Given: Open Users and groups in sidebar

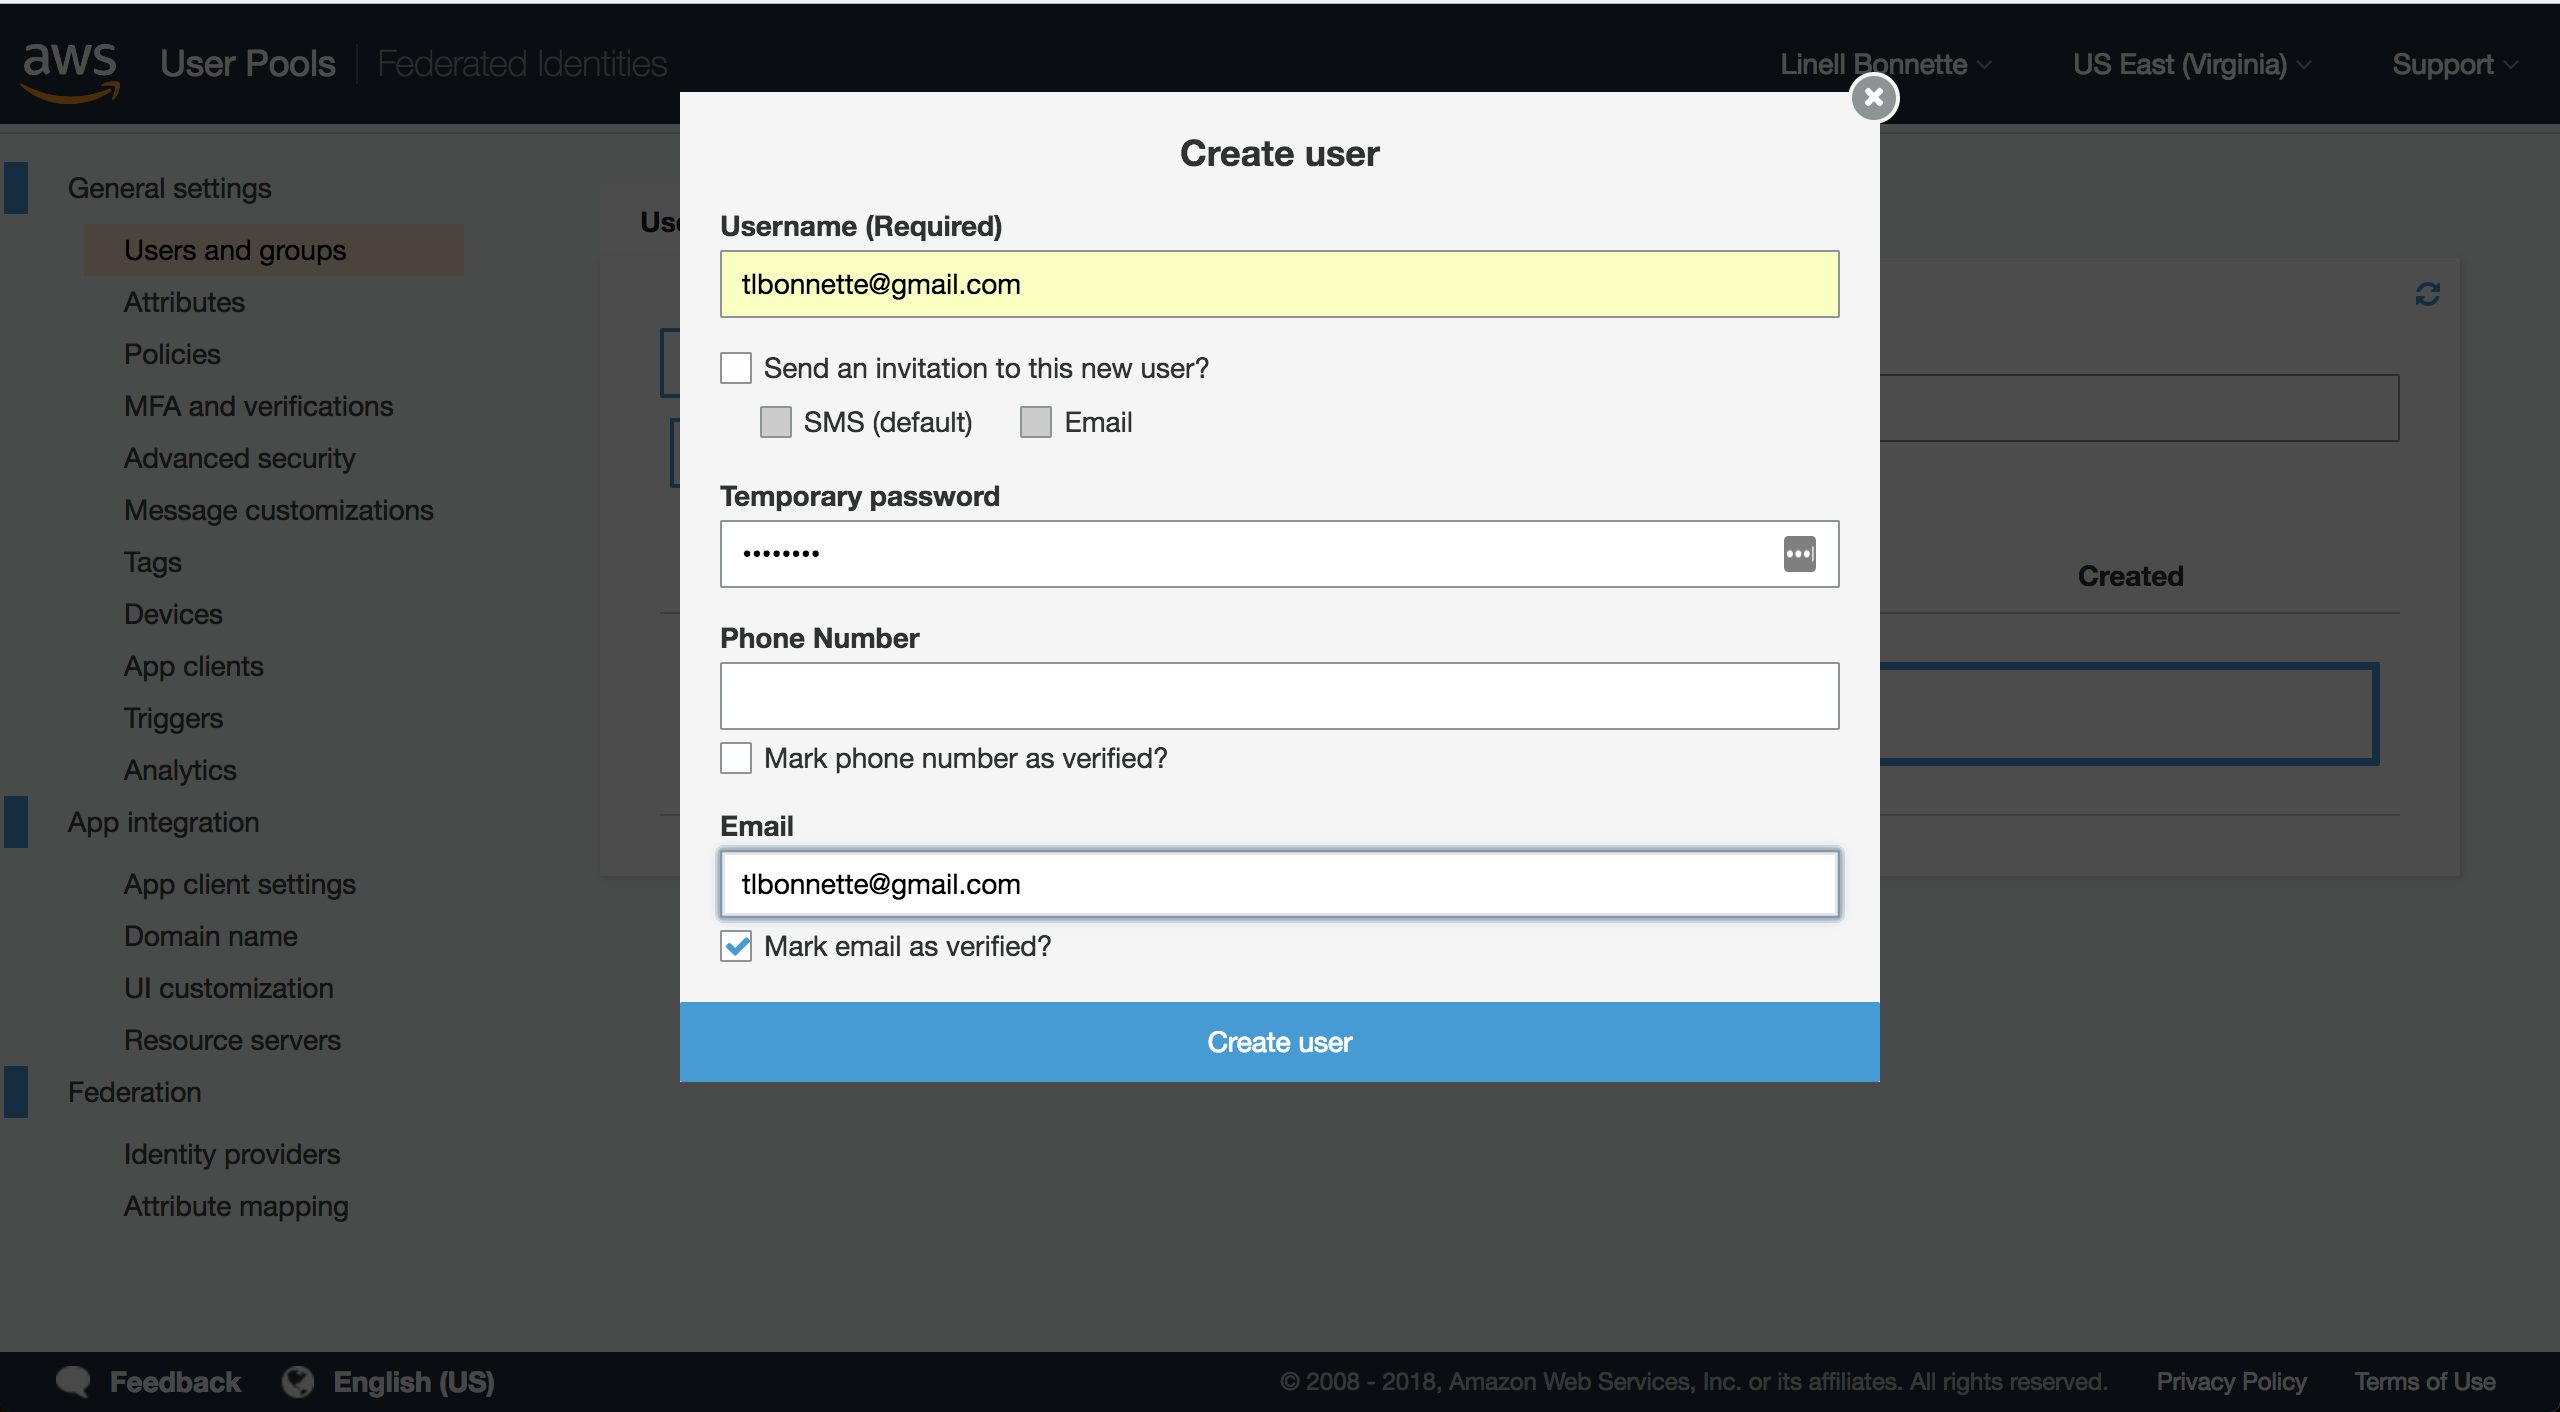Looking at the screenshot, I should 235,250.
